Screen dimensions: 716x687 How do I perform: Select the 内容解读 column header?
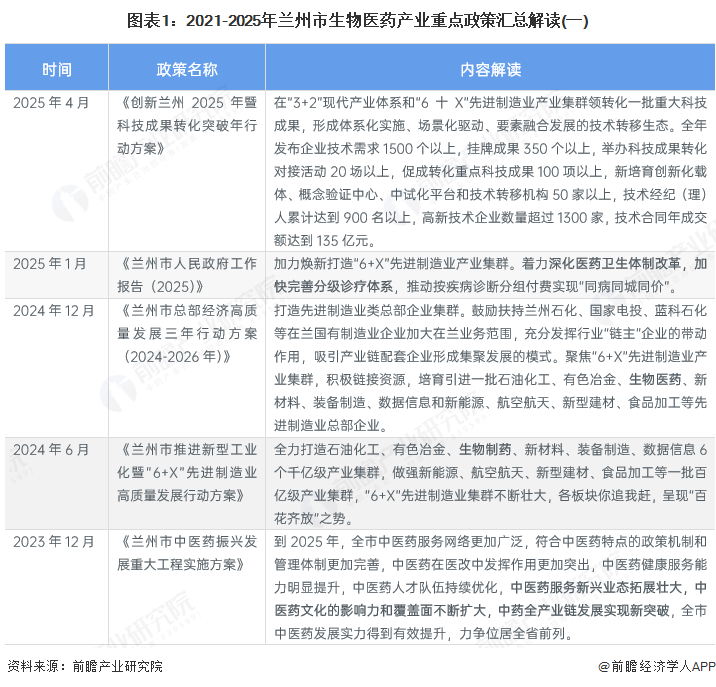point(490,69)
